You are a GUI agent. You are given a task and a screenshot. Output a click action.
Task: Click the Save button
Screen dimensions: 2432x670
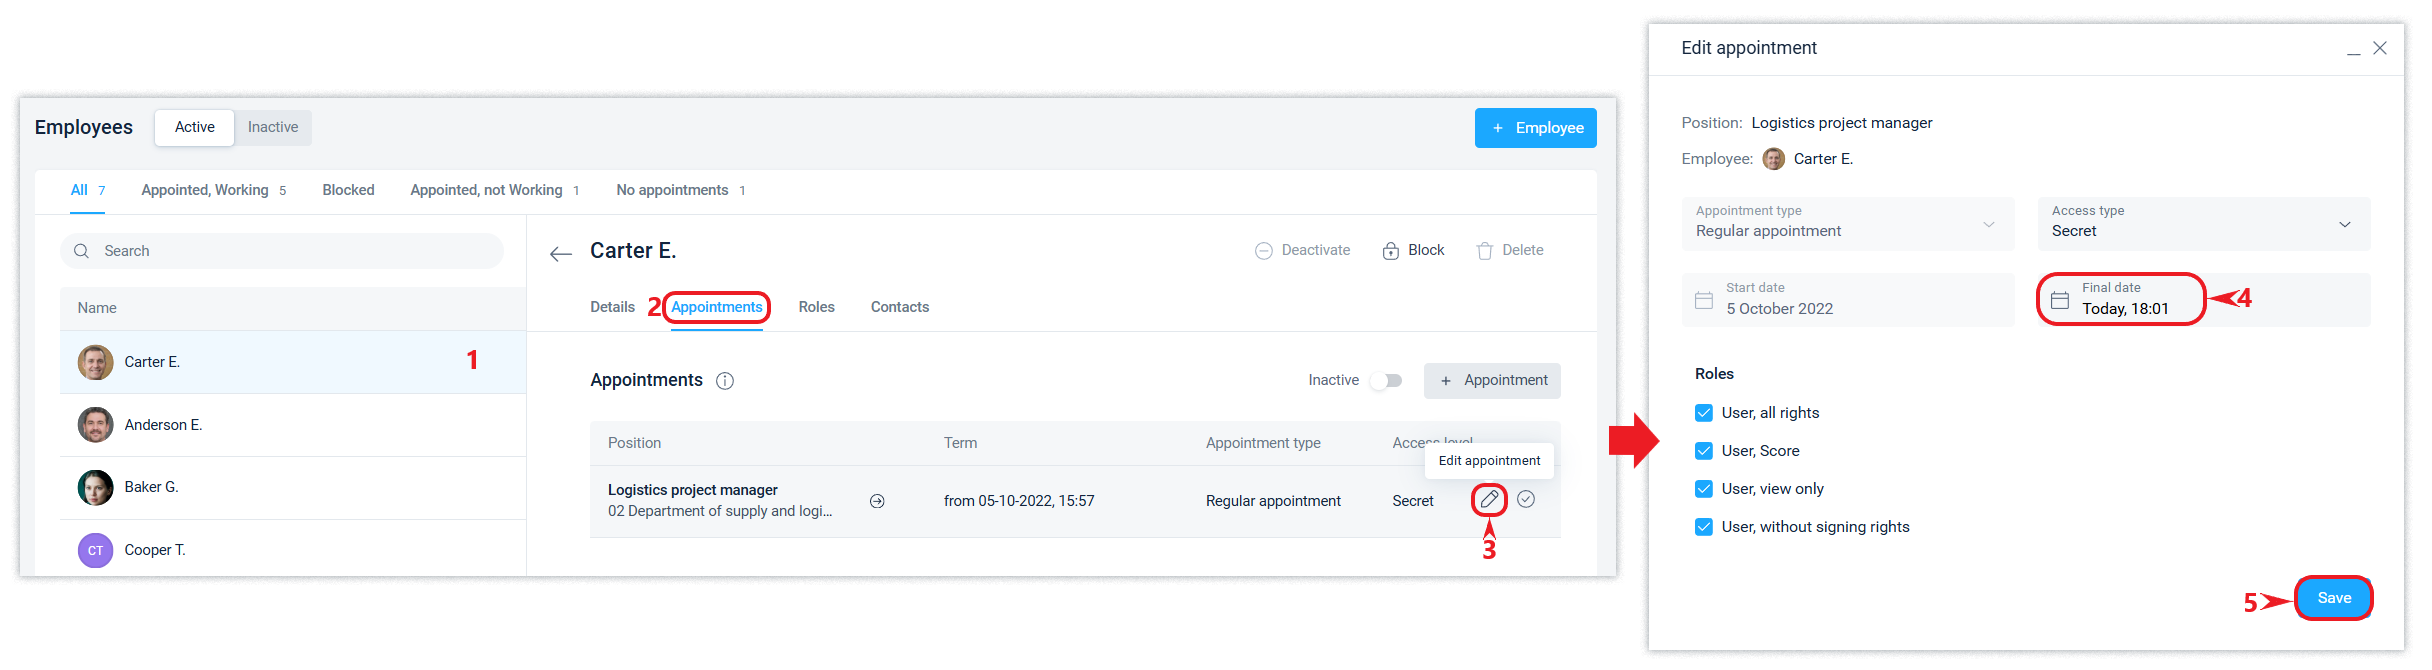pyautogui.click(x=2333, y=598)
